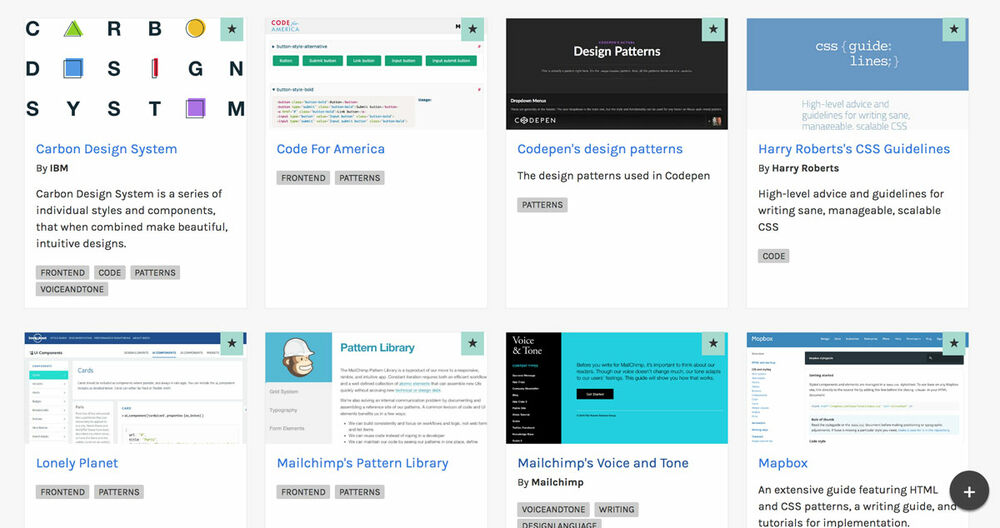Select CODE tag on Harry Roberts's CSS Guidelines

[x=774, y=256]
